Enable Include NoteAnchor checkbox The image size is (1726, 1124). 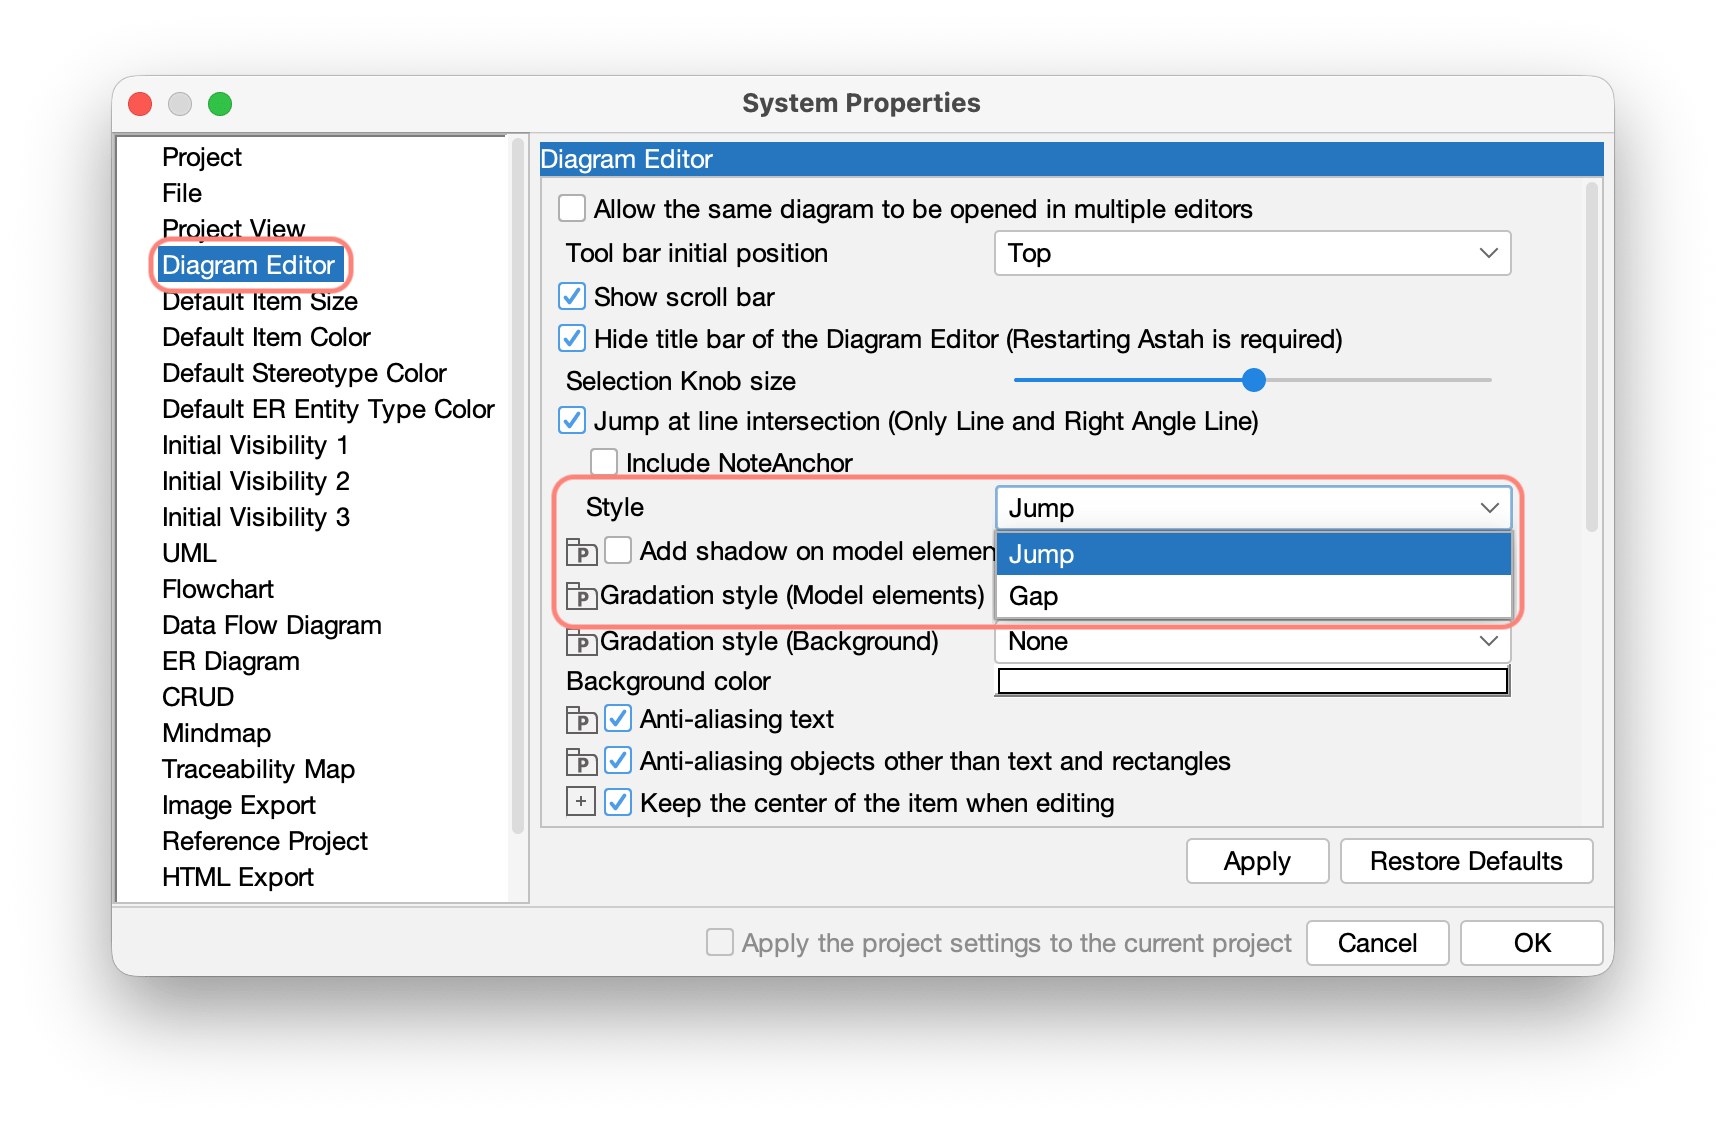pyautogui.click(x=604, y=462)
